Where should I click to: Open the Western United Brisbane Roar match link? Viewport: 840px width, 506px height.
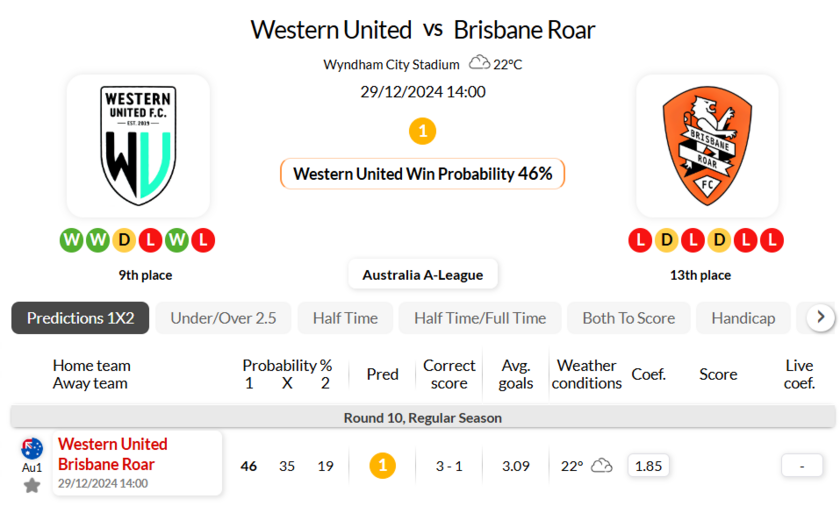click(x=113, y=454)
